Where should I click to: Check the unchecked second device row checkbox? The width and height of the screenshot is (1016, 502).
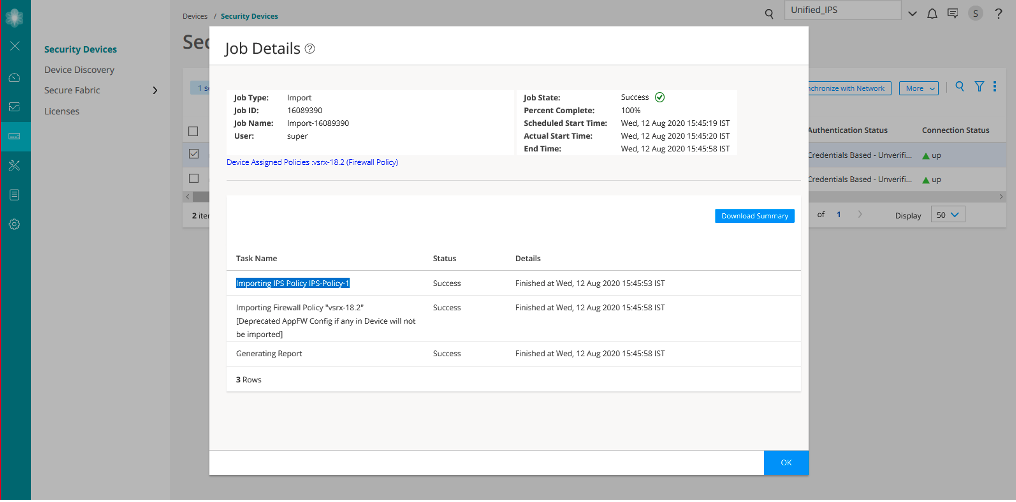coord(194,178)
